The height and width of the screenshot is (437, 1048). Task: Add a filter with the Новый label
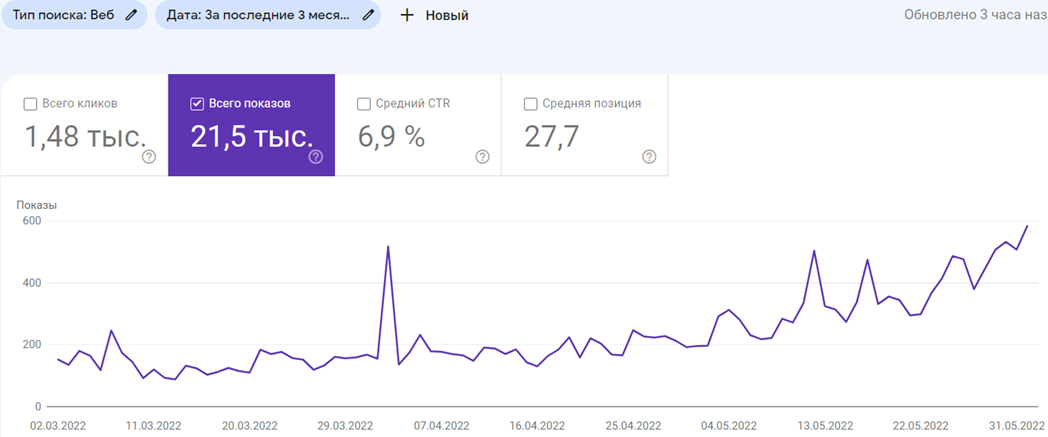447,15
